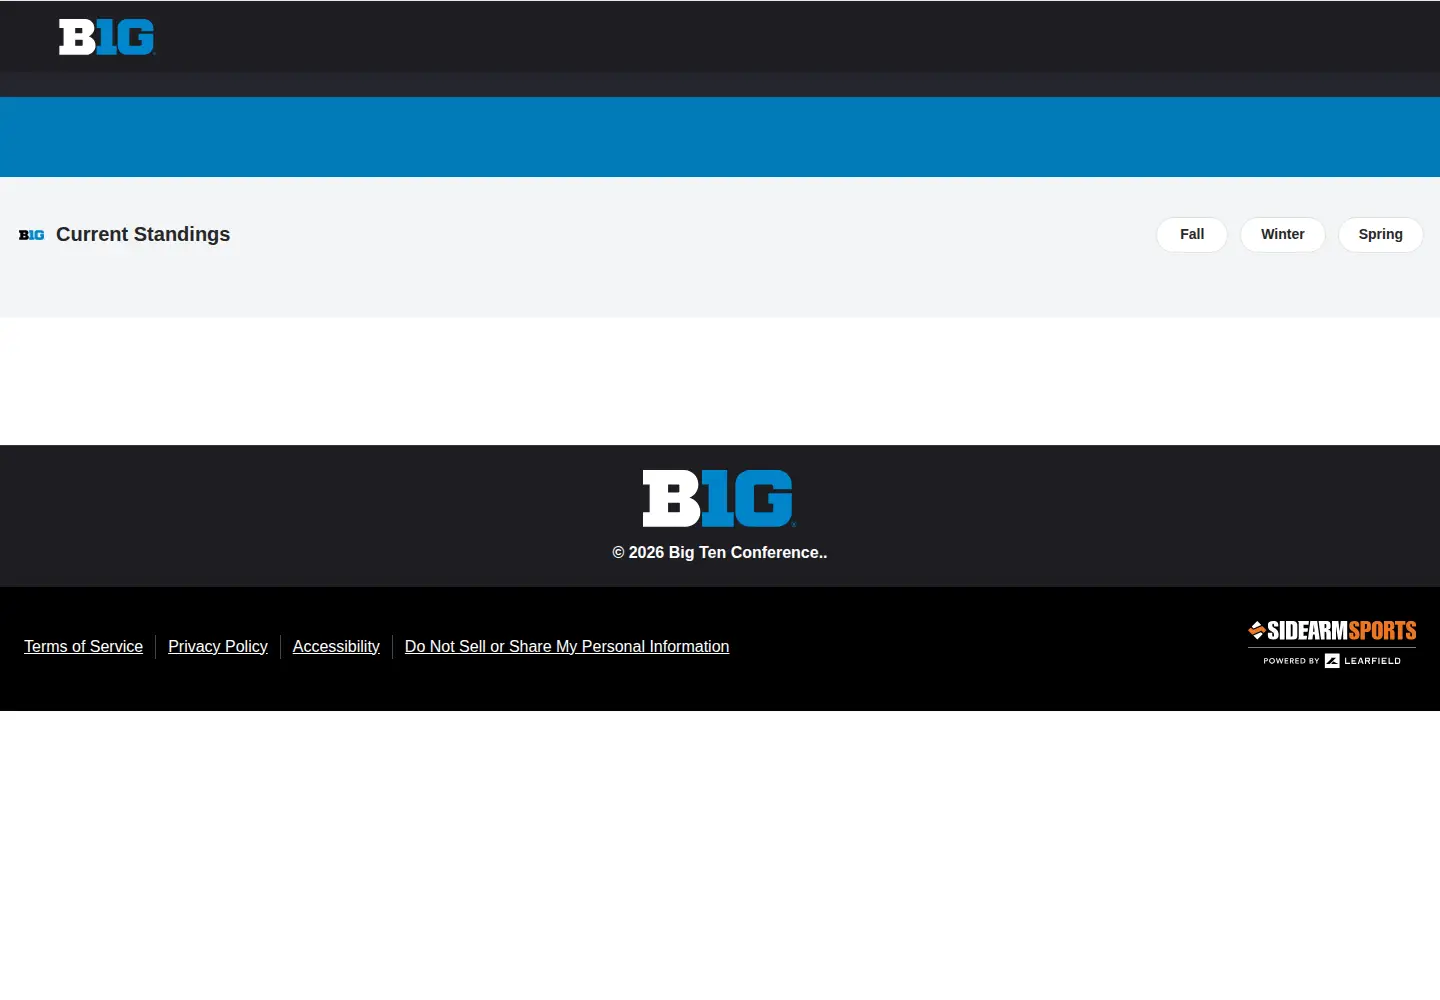Click the B1G logo in the header

pyautogui.click(x=107, y=37)
